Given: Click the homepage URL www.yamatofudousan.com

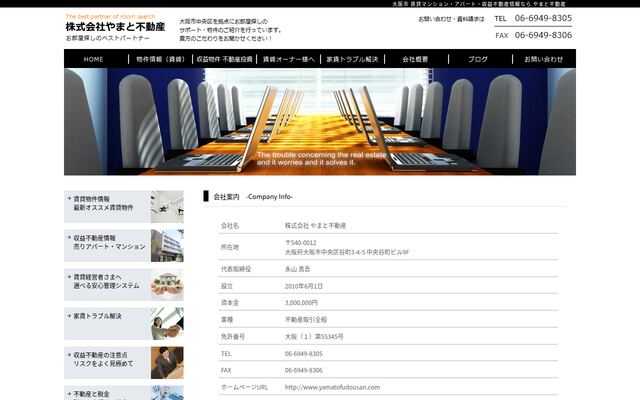Looking at the screenshot, I should (332, 387).
